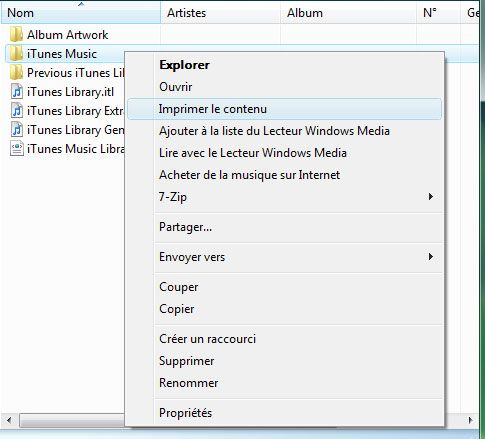Choose Ouvrir from the context menu
The height and width of the screenshot is (439, 485).
(285, 87)
